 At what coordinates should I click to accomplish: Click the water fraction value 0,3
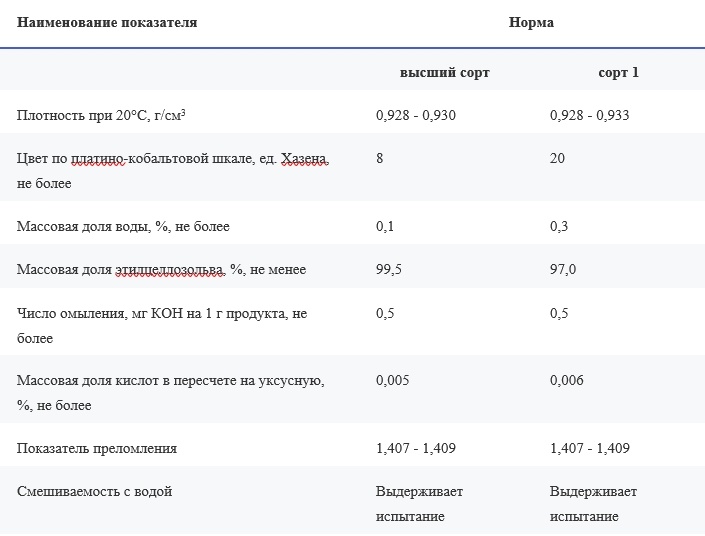(x=559, y=226)
